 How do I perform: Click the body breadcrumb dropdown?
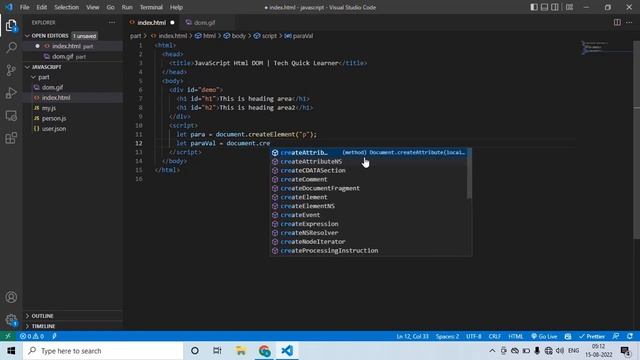pyautogui.click(x=235, y=36)
